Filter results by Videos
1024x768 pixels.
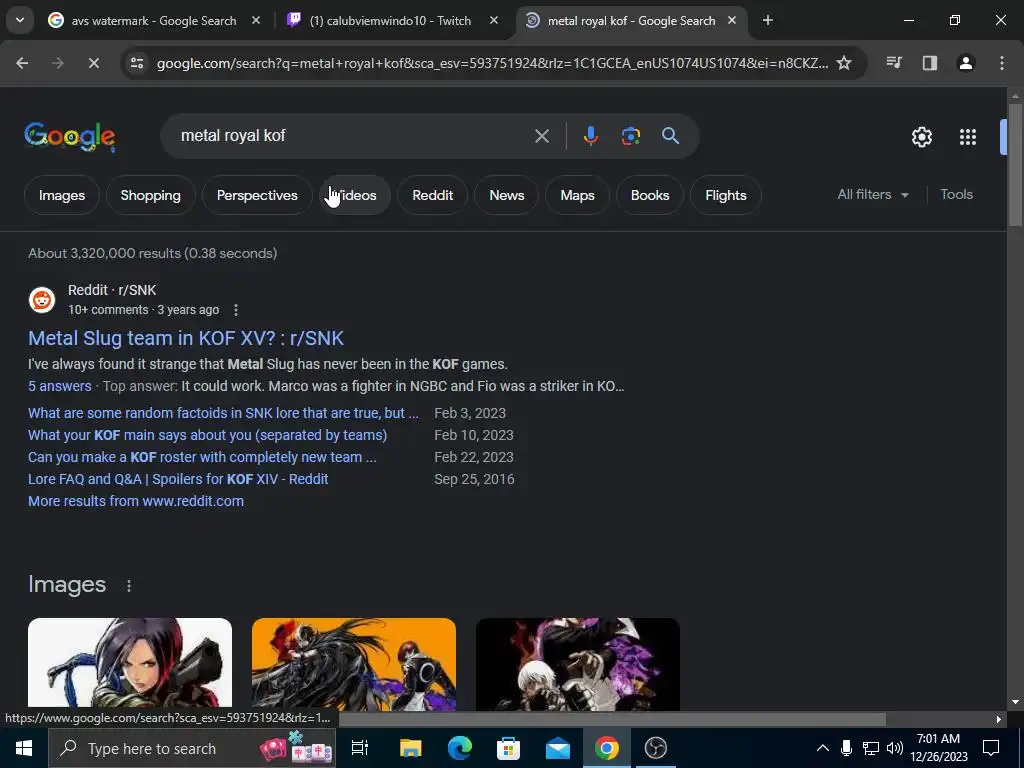(x=355, y=195)
